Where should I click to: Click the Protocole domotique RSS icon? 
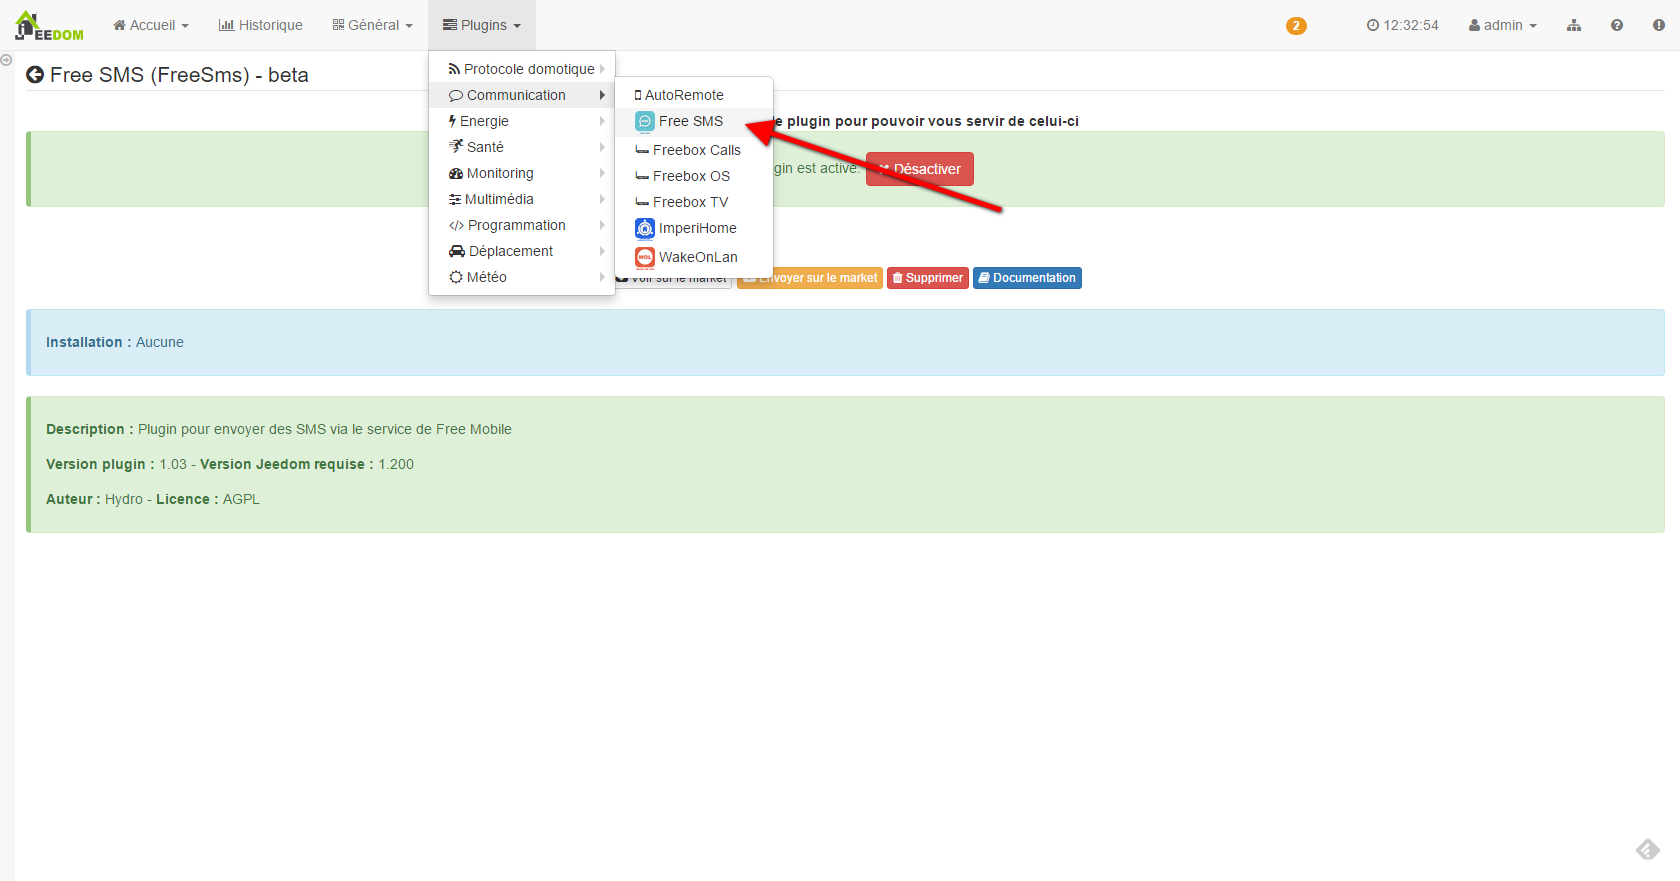tap(455, 69)
